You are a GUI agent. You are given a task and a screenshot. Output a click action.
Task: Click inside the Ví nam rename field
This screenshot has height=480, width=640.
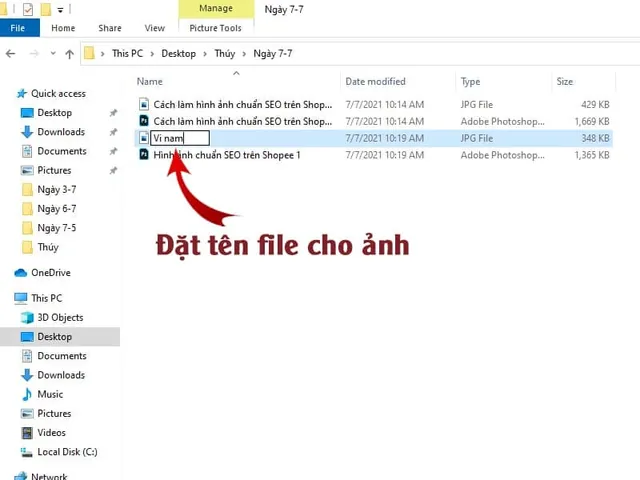tap(180, 138)
